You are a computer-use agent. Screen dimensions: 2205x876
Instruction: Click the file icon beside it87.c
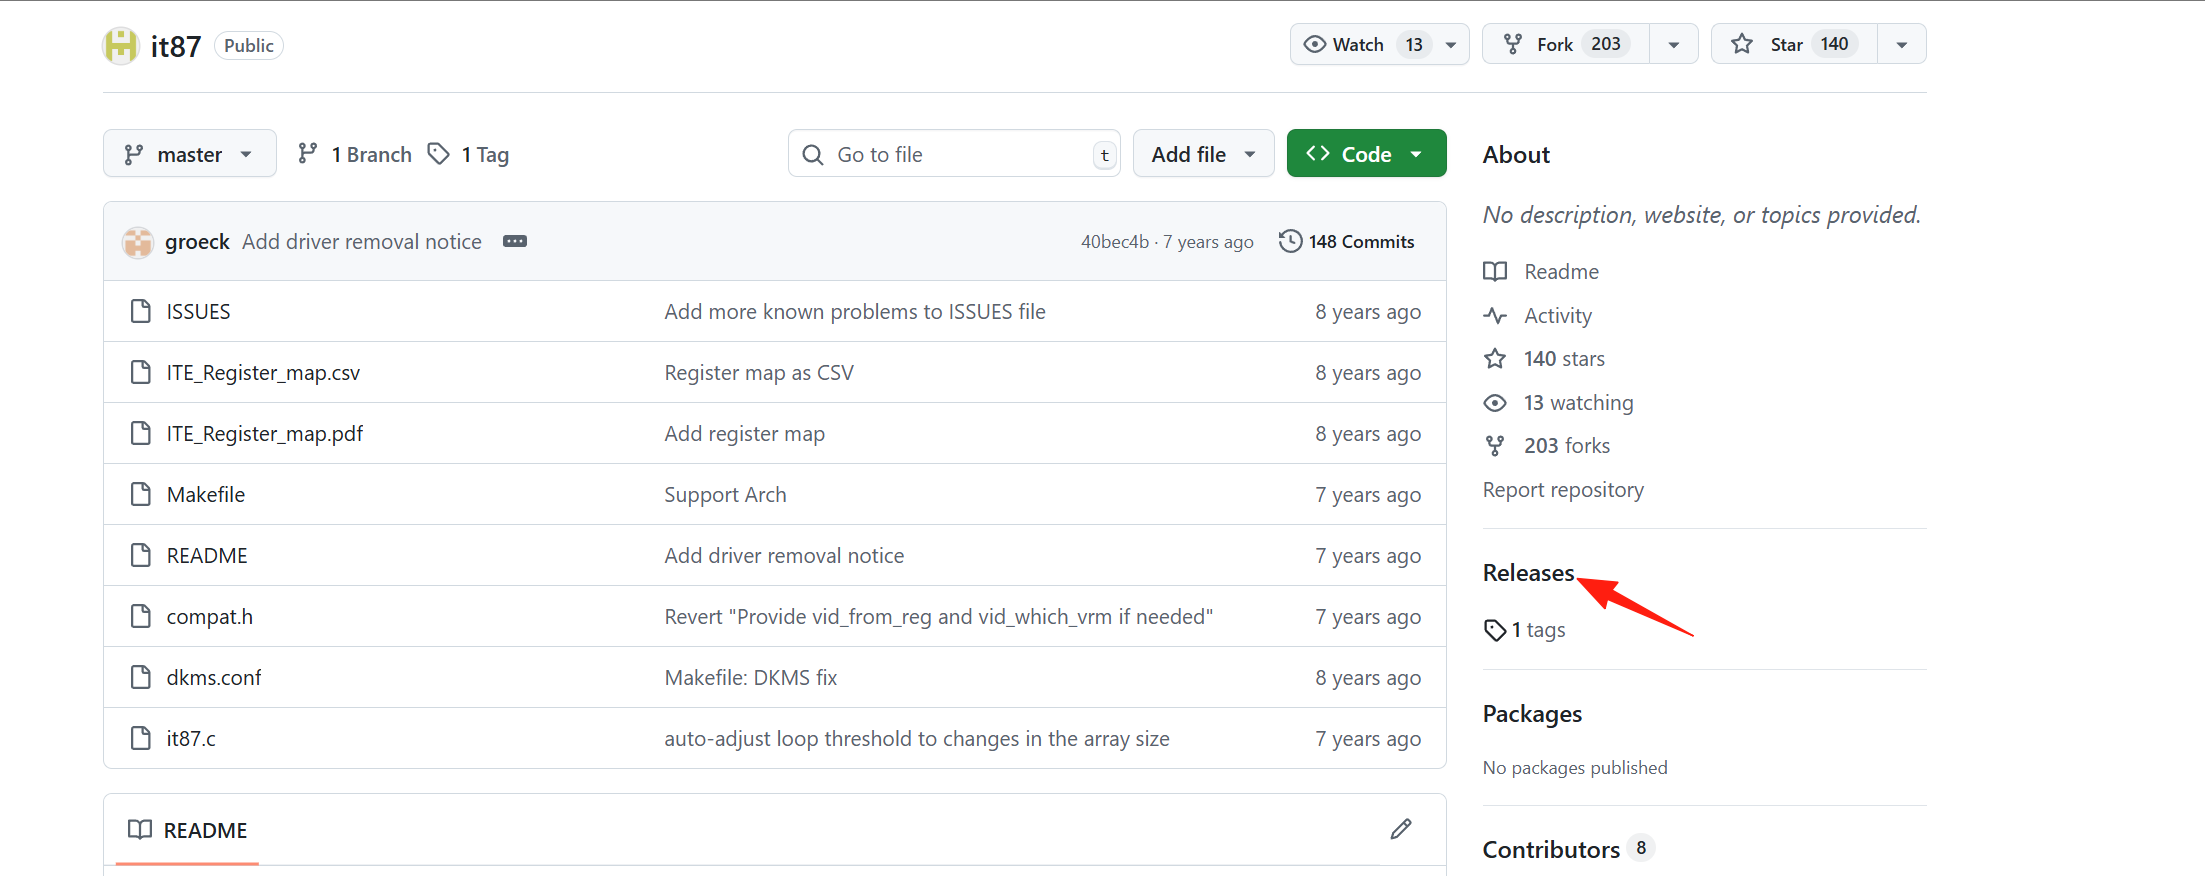click(x=141, y=738)
